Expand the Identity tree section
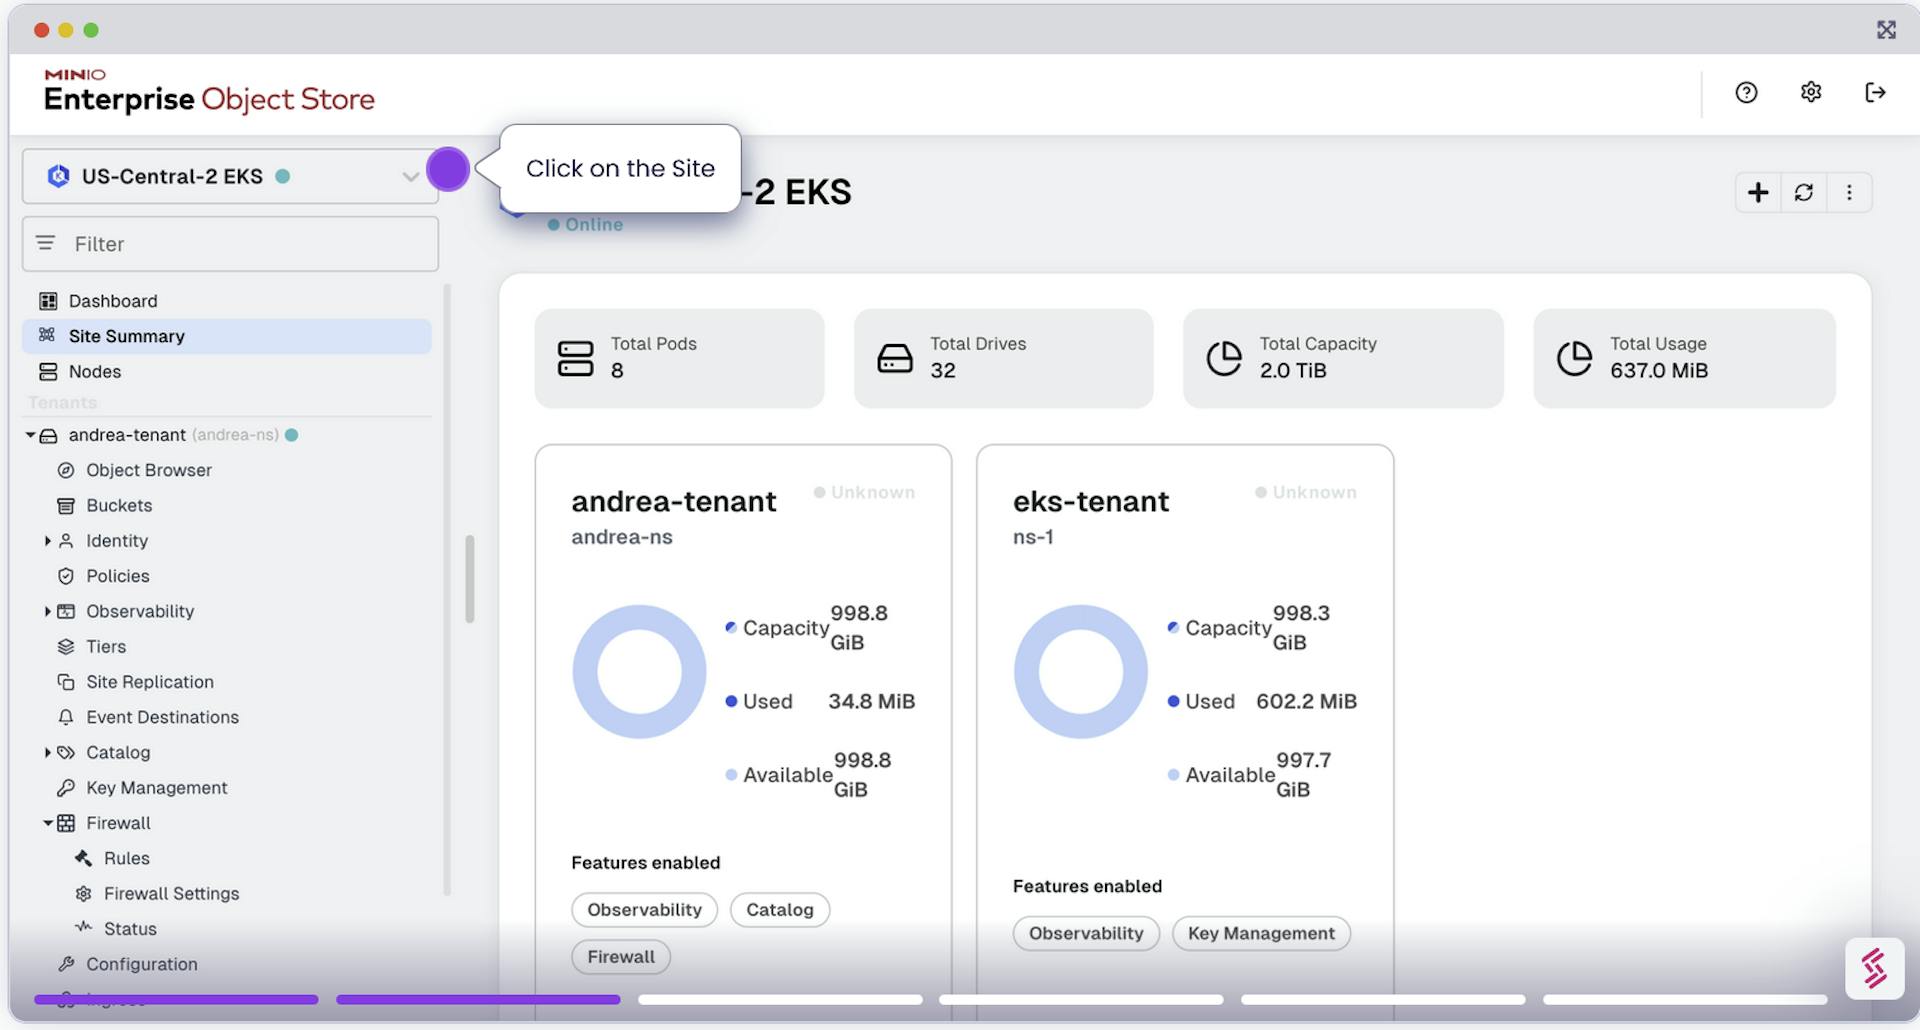The height and width of the screenshot is (1030, 1920). pyautogui.click(x=47, y=541)
